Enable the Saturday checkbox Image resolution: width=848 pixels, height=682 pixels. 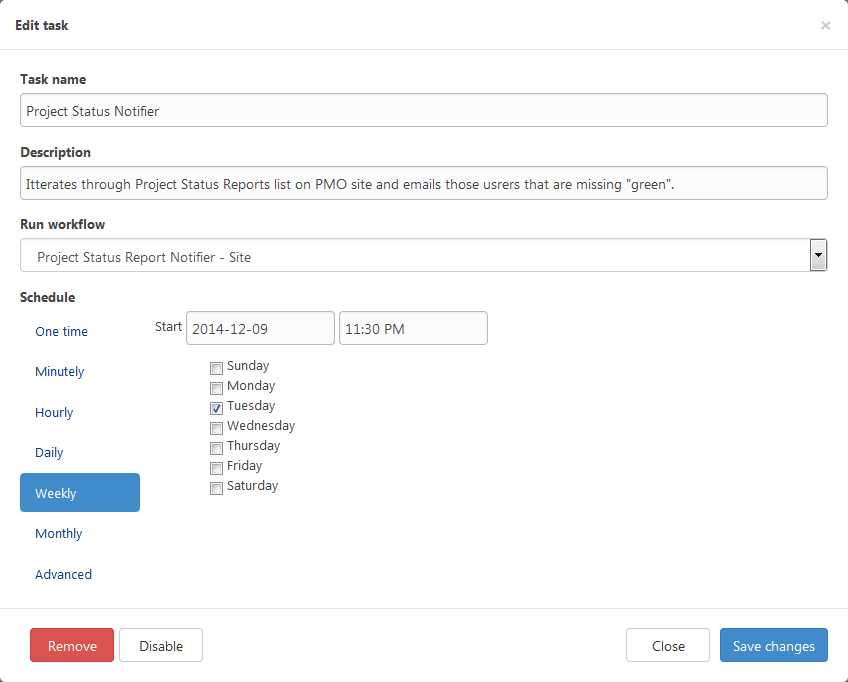[216, 488]
